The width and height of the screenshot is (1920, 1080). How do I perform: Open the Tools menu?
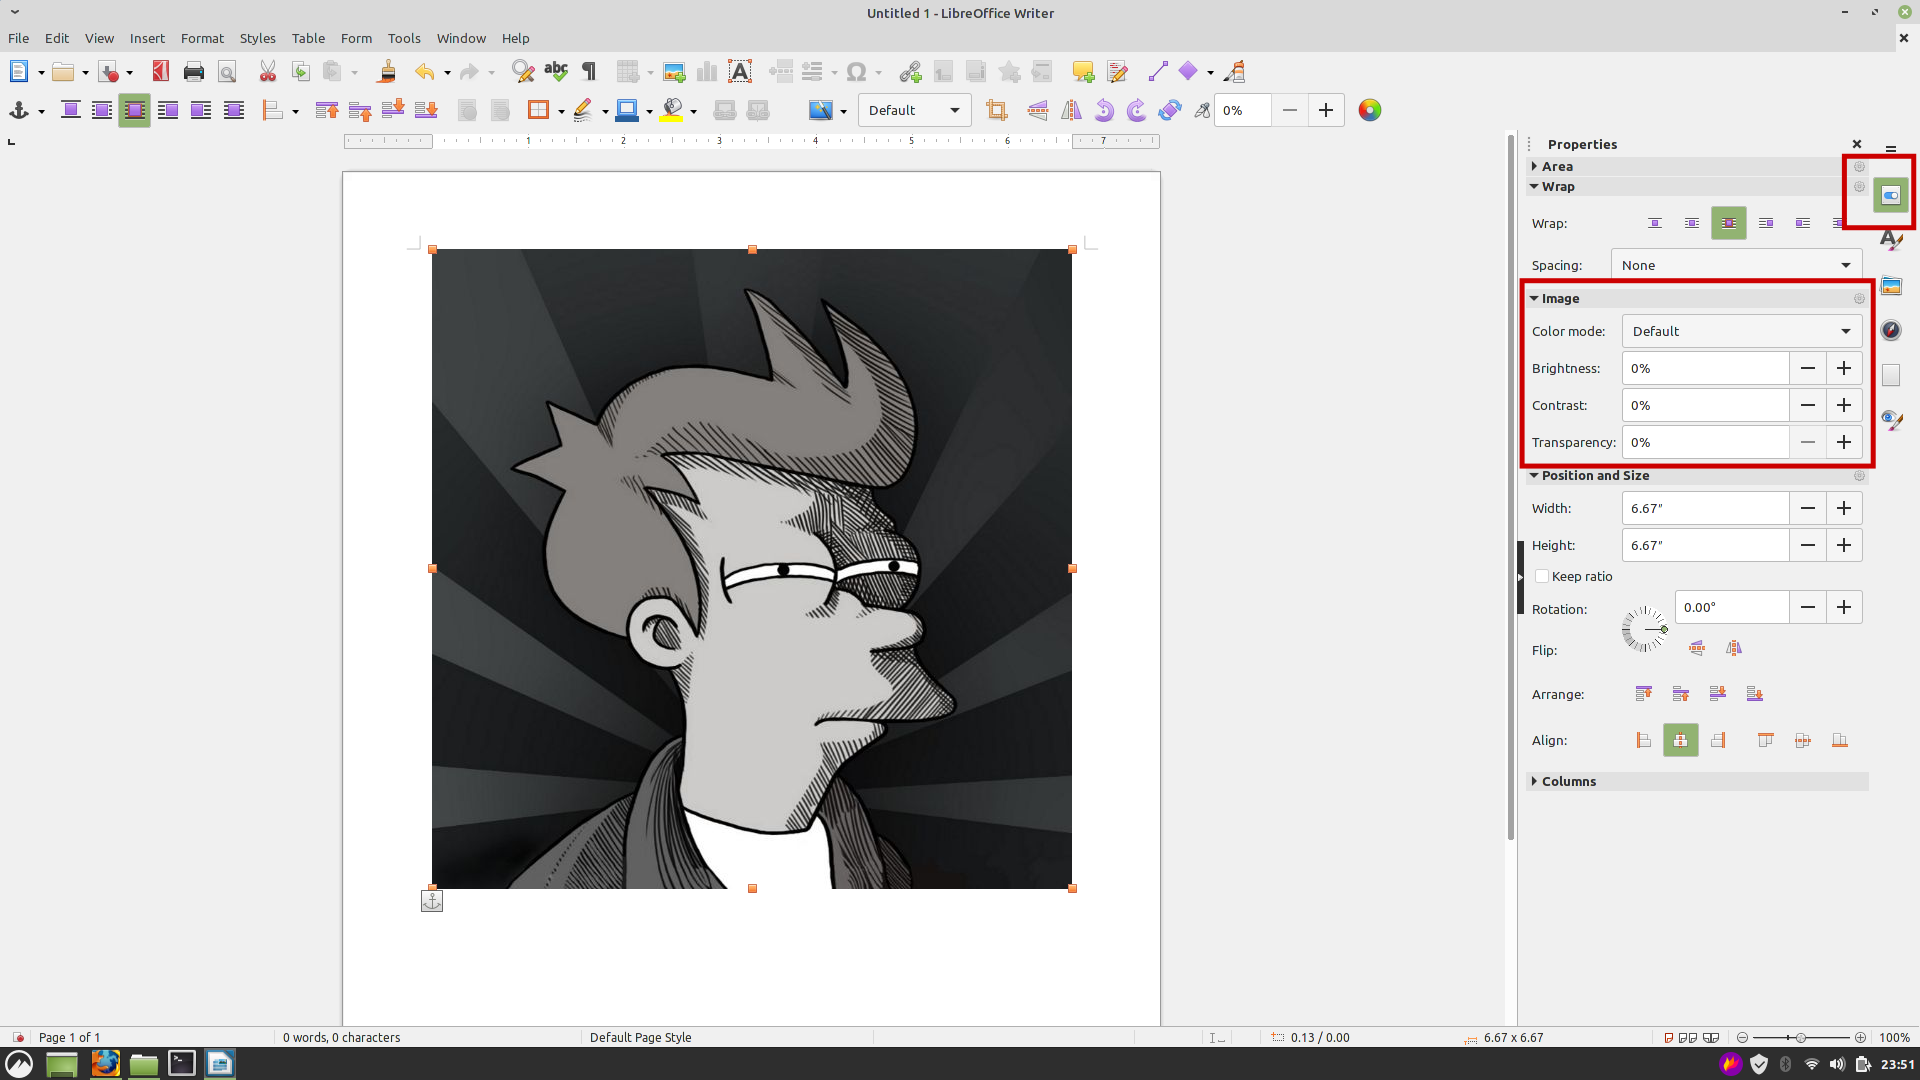404,38
